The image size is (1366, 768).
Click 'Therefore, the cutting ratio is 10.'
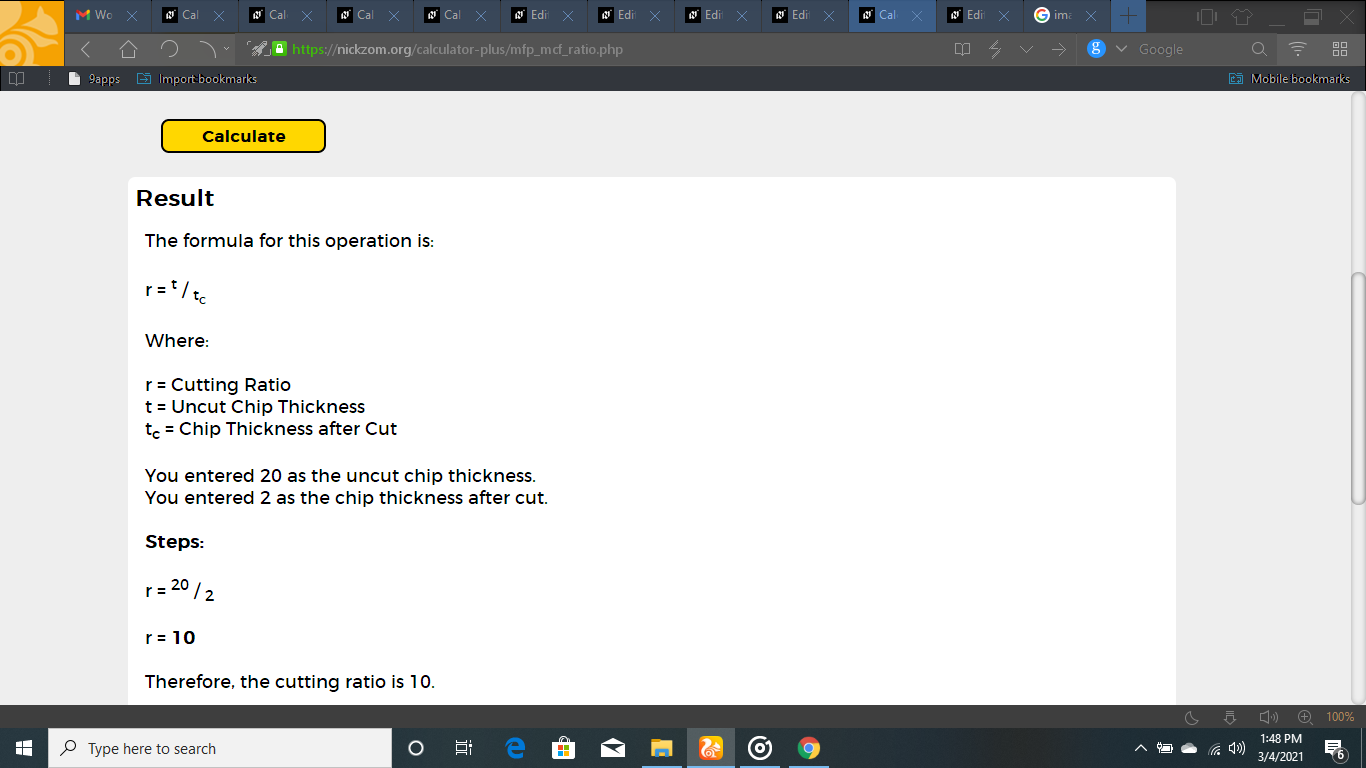290,682
